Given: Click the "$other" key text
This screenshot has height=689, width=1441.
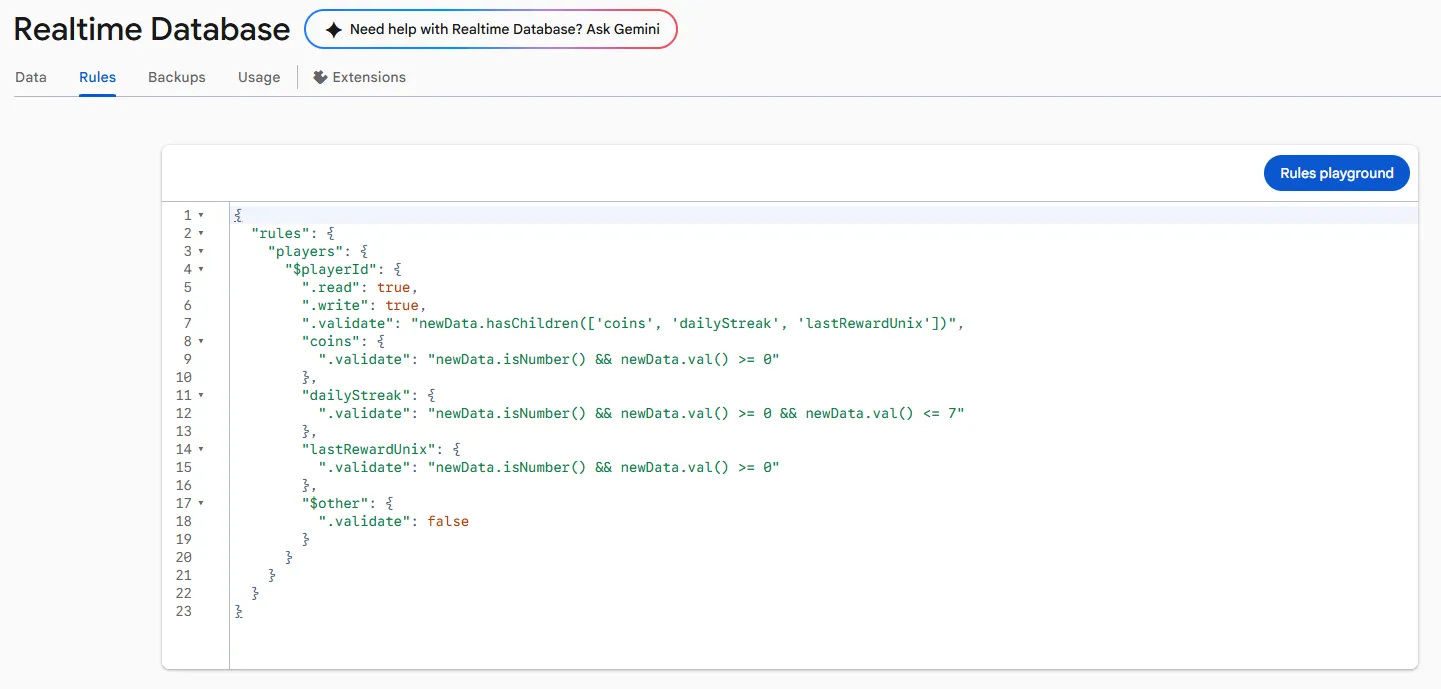Looking at the screenshot, I should click(x=335, y=503).
